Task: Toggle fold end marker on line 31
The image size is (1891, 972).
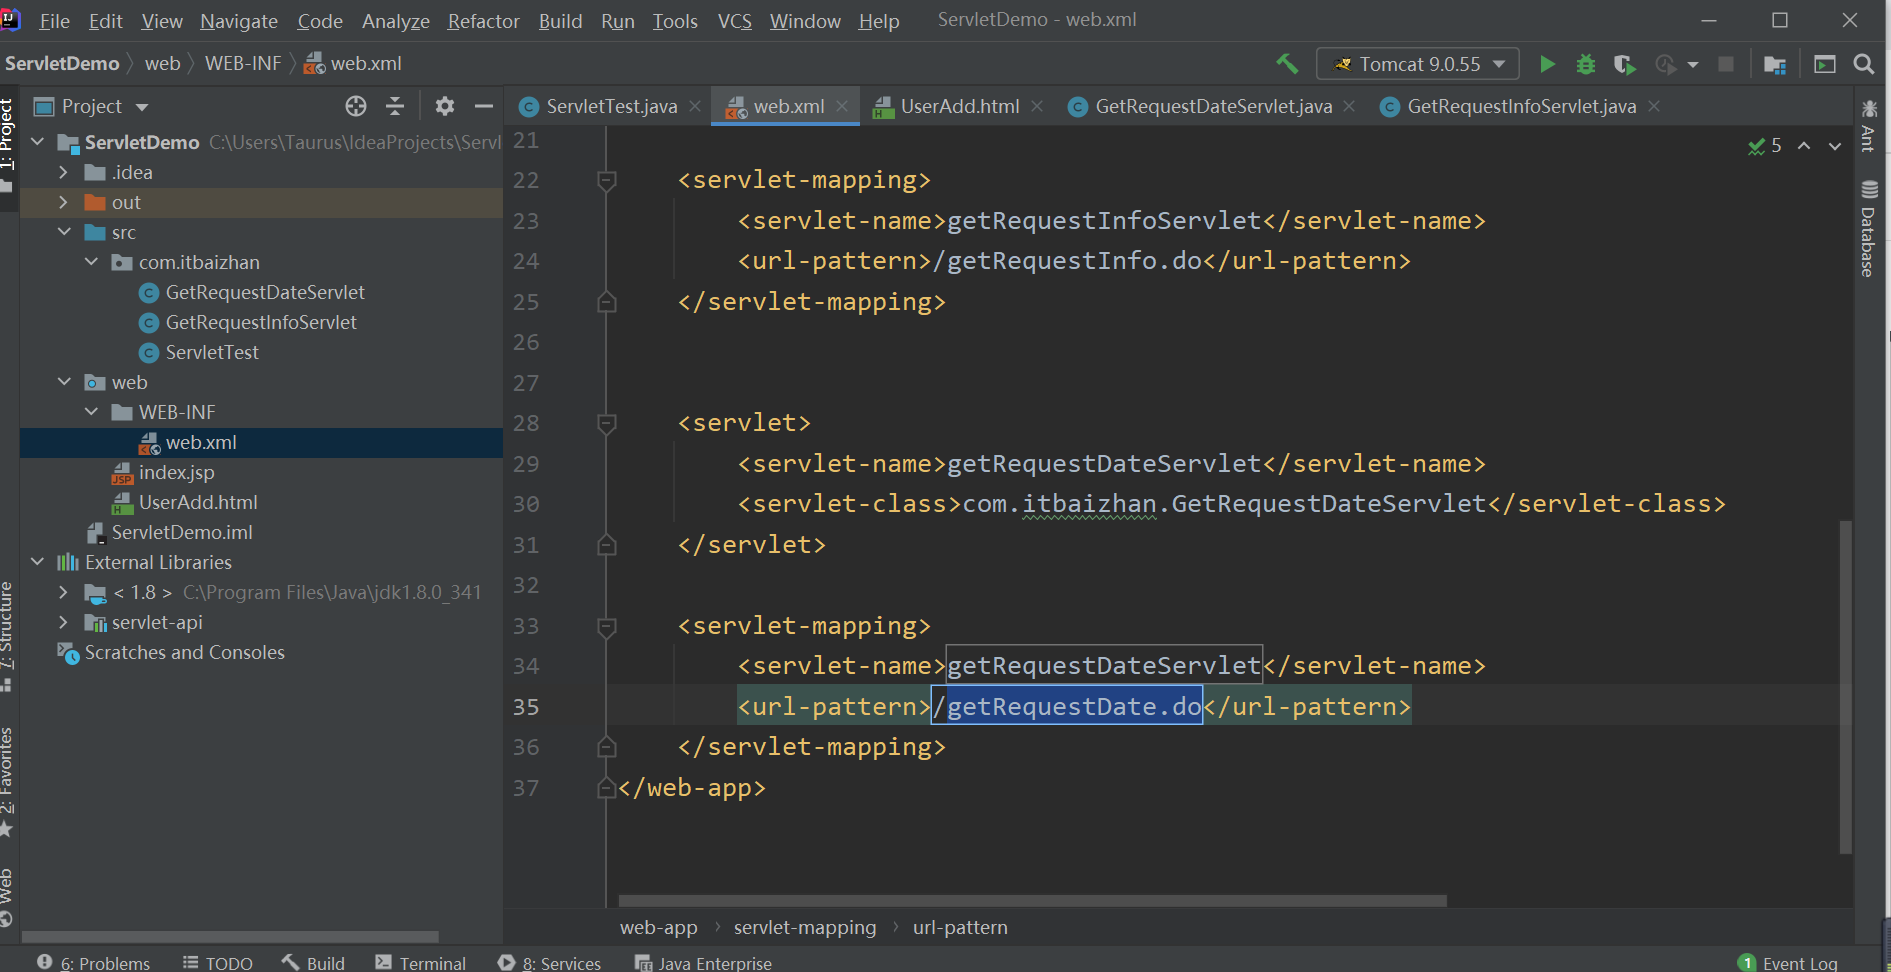Action: pyautogui.click(x=606, y=545)
